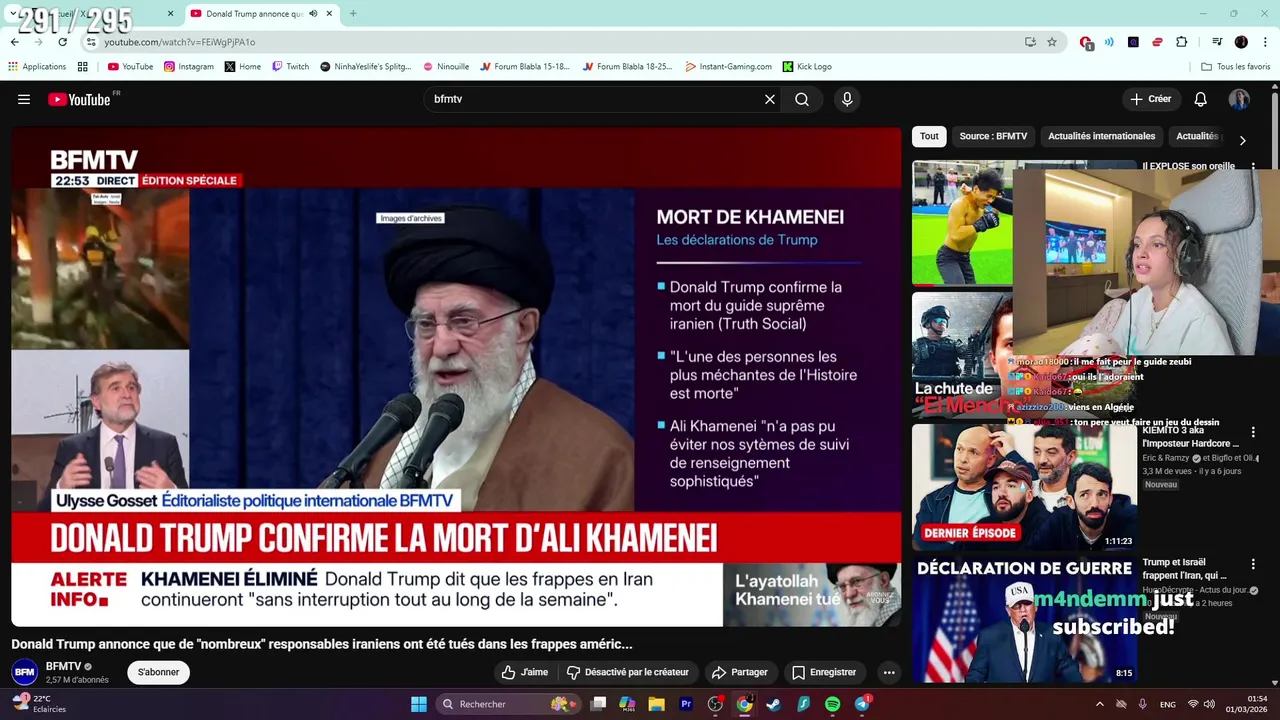This screenshot has width=1280, height=720.
Task: Save video with Enregistrer
Action: pos(825,672)
